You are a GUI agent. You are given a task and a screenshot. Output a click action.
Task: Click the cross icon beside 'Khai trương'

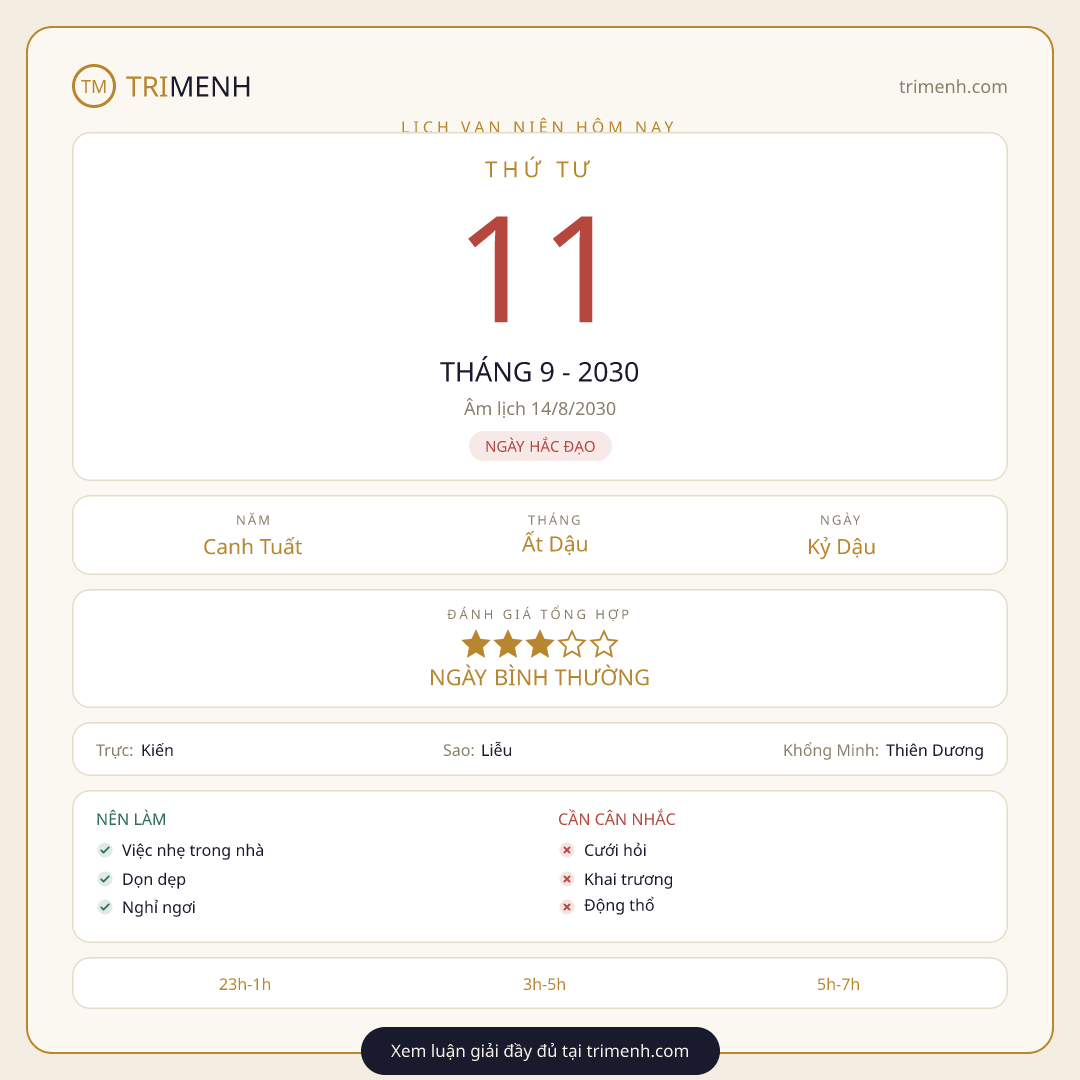[567, 879]
